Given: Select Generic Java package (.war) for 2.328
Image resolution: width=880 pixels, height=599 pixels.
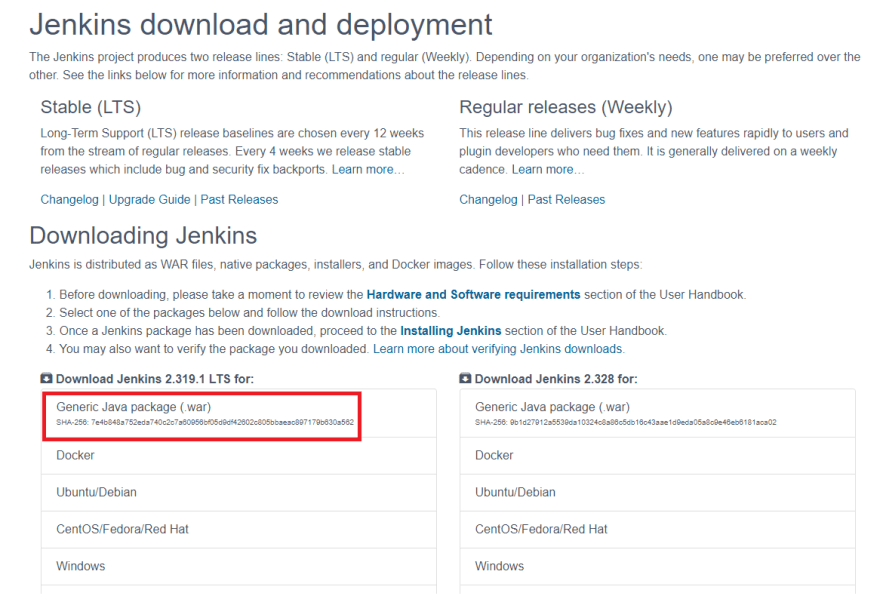Looking at the screenshot, I should click(657, 413).
